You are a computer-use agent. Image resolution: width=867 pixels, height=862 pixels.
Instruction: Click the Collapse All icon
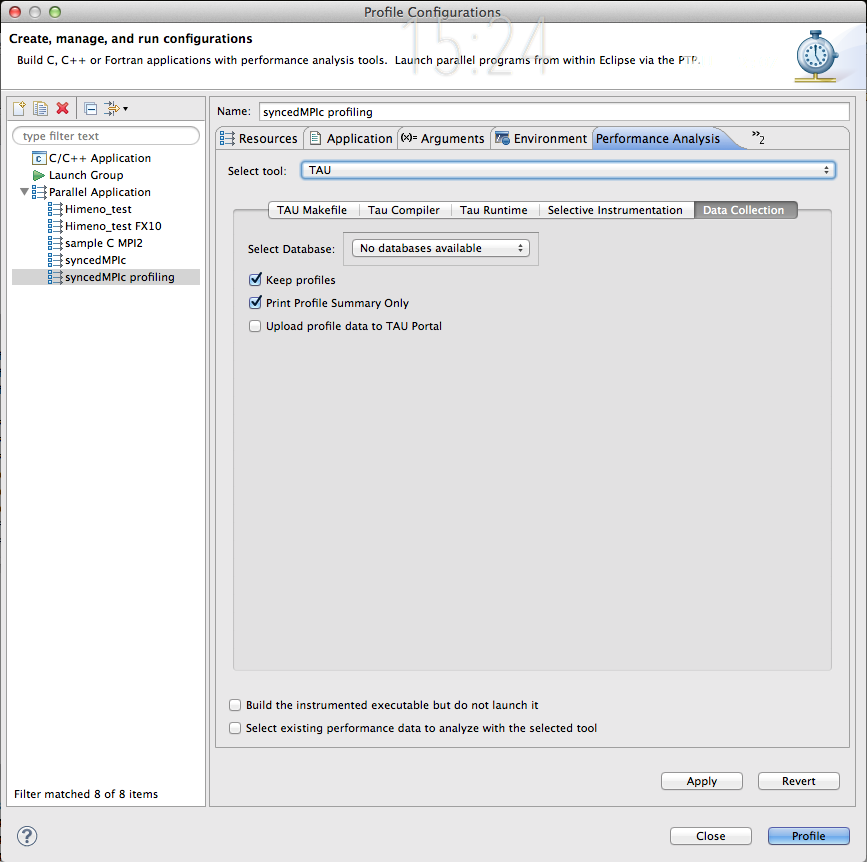[91, 108]
